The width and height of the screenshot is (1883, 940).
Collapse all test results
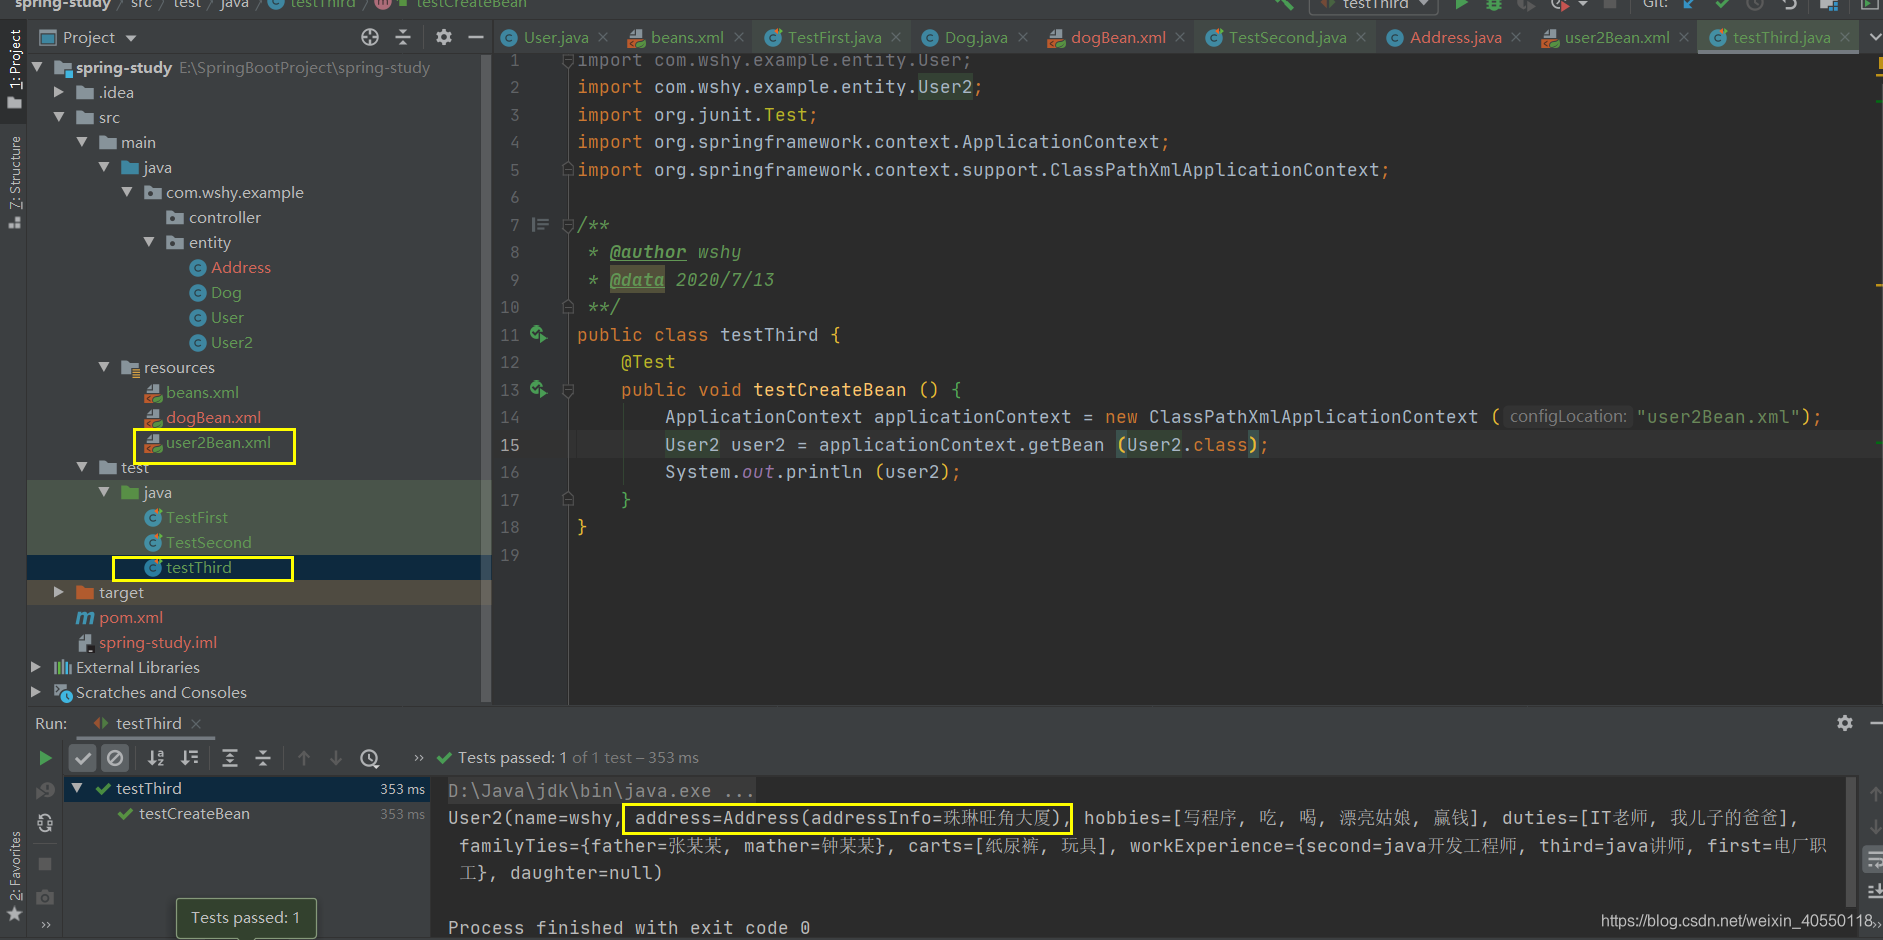tap(263, 758)
